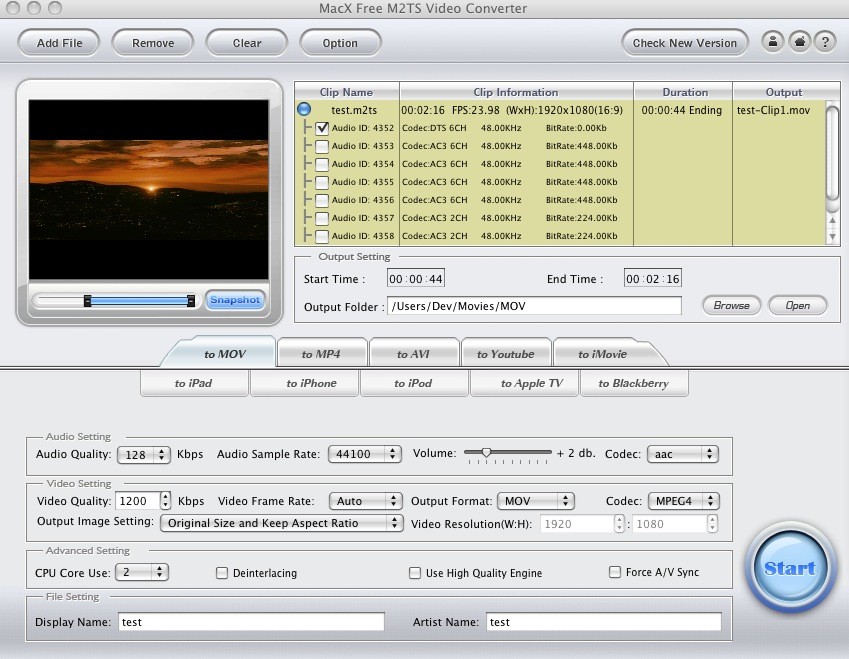849x659 pixels.
Task: Enable the Deinterlacing checkbox
Action: pyautogui.click(x=222, y=573)
